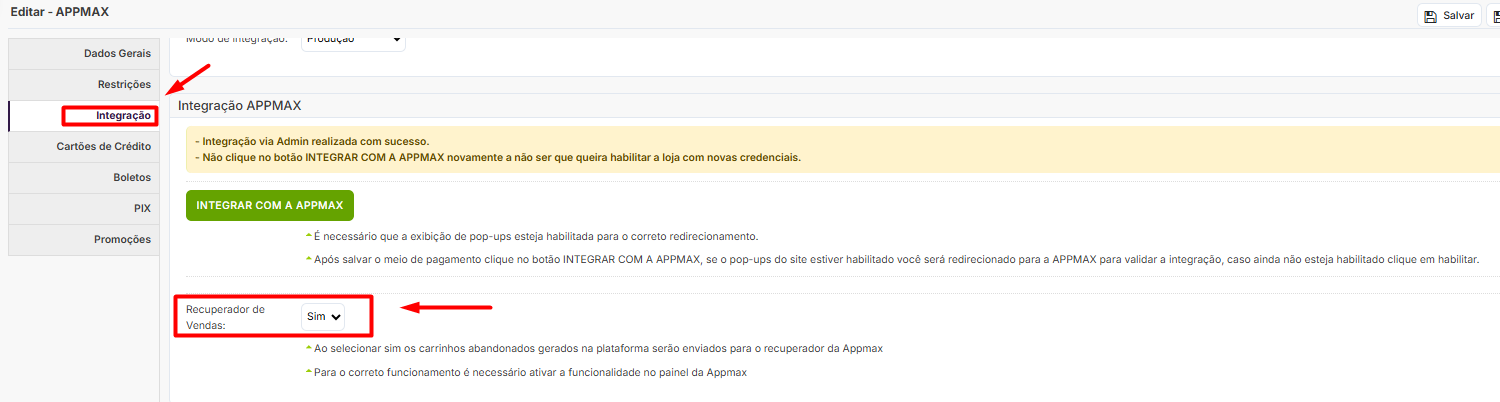Click the hint about ativar funcionalidade no painel

(x=530, y=372)
